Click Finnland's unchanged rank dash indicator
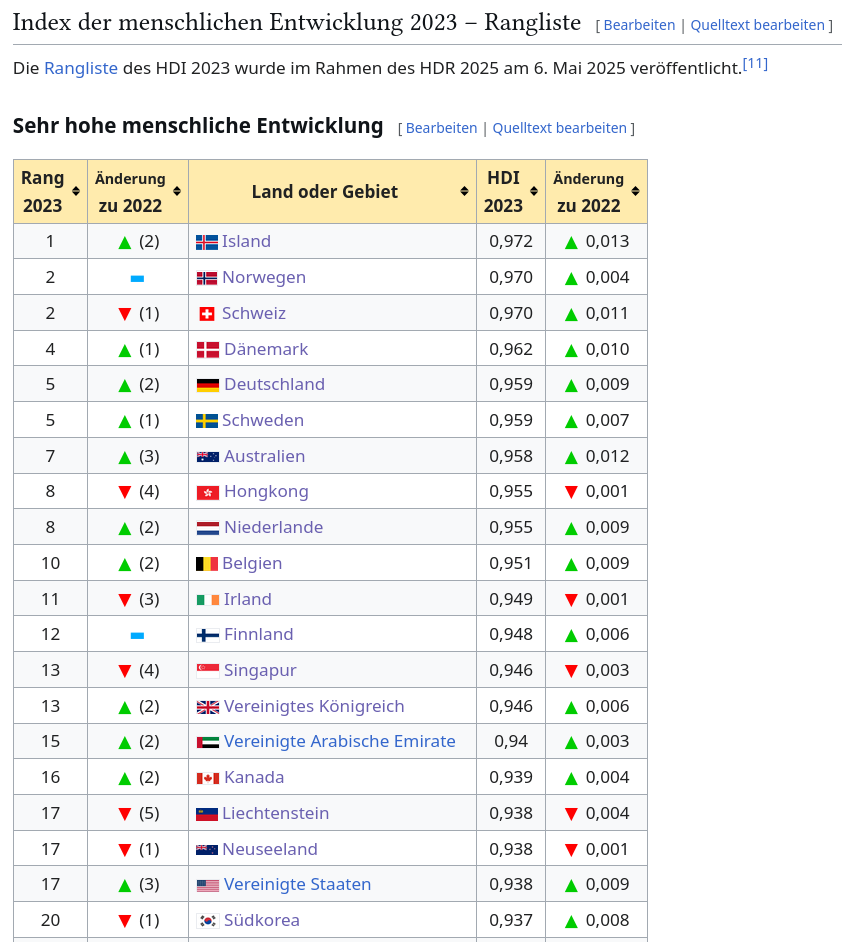Screen dimensions: 842x942 pyautogui.click(x=138, y=636)
